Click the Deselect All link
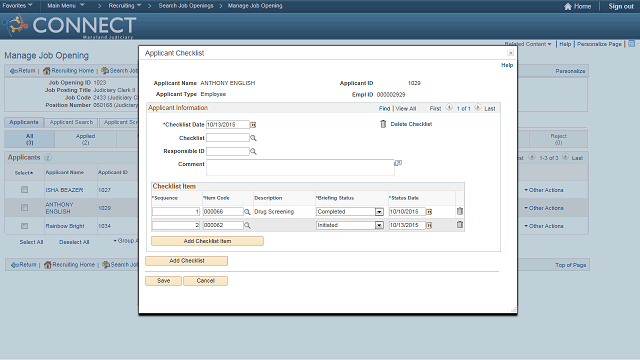The height and width of the screenshot is (360, 640). point(74,242)
